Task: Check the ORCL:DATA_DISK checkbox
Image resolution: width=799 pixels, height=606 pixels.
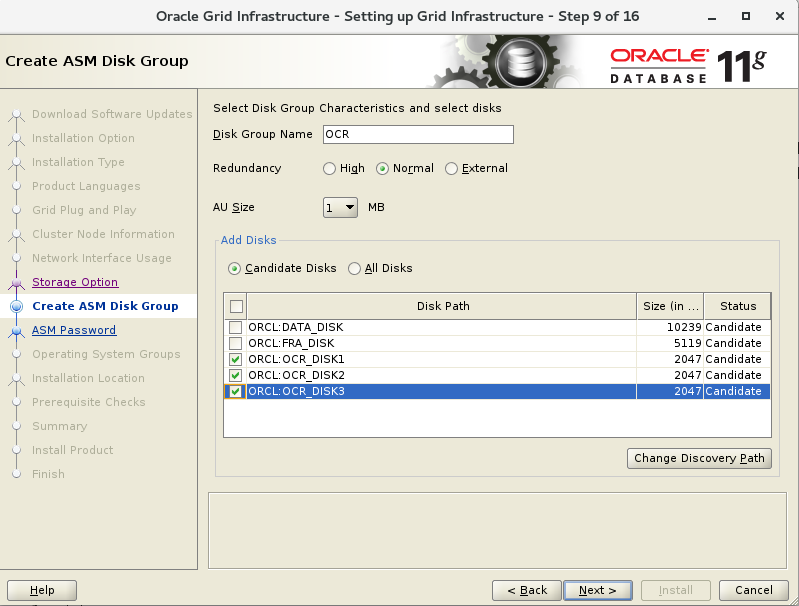Action: pos(235,327)
